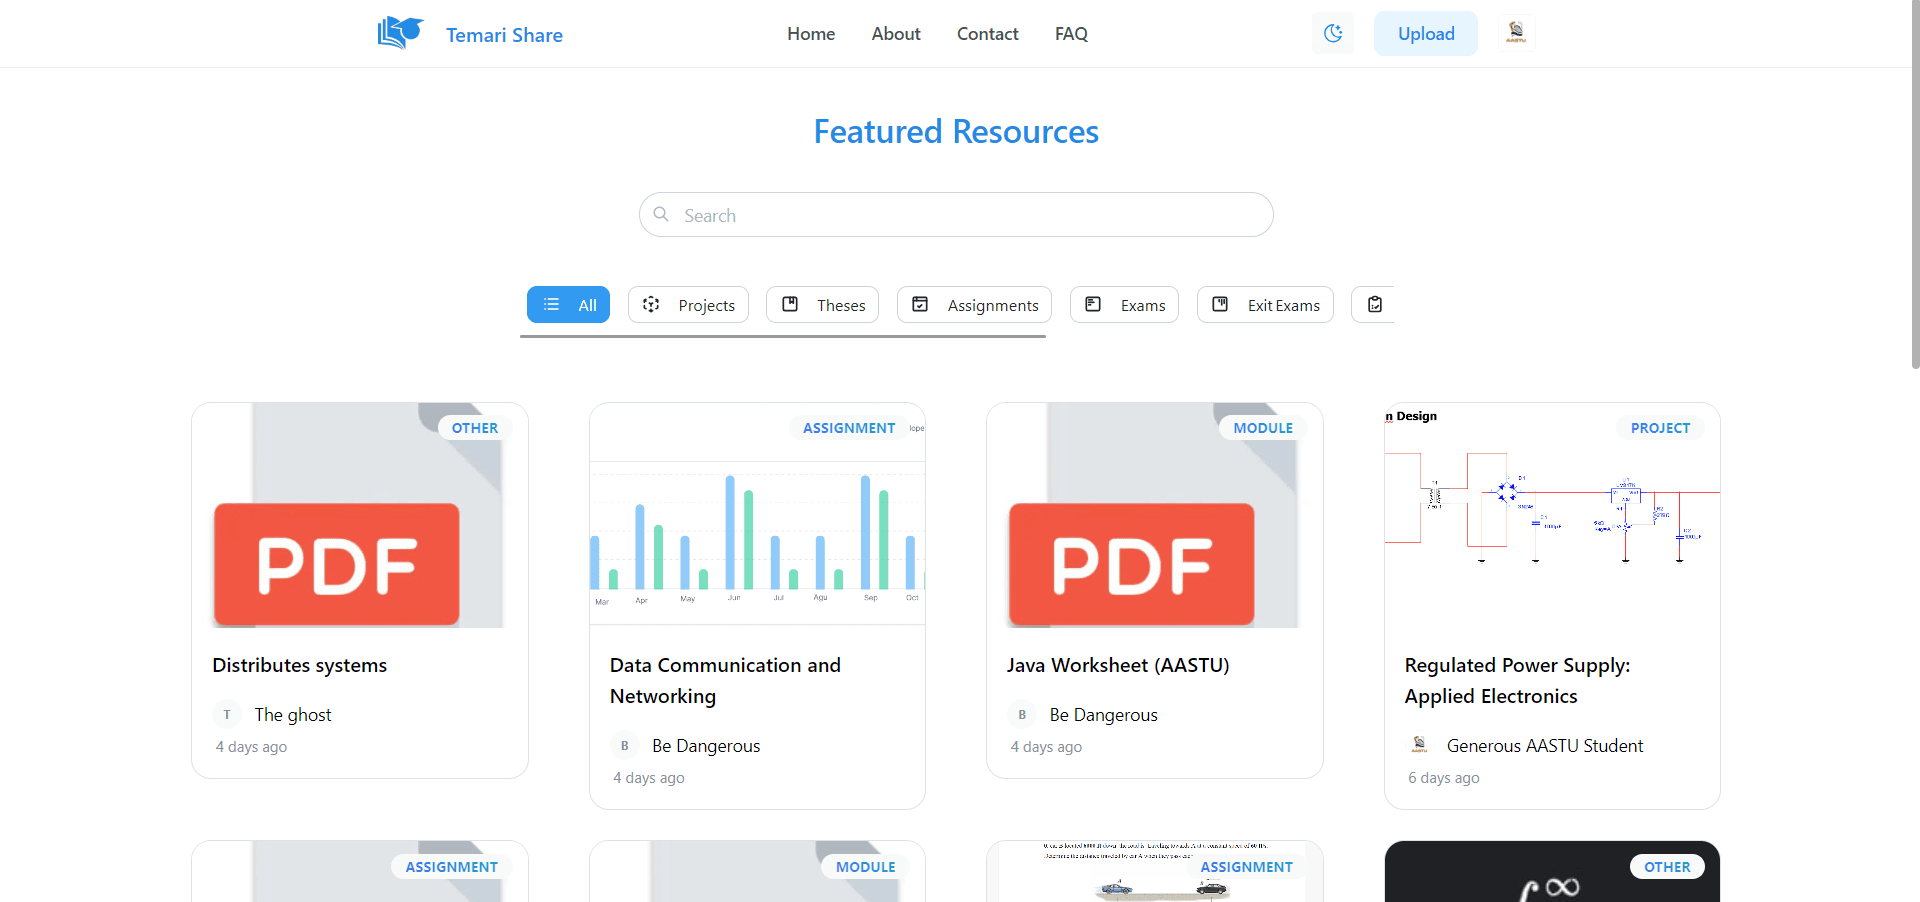Click the ASSIGNMENT badge on Data Communication card
Viewport: 1920px width, 902px height.
coord(849,428)
